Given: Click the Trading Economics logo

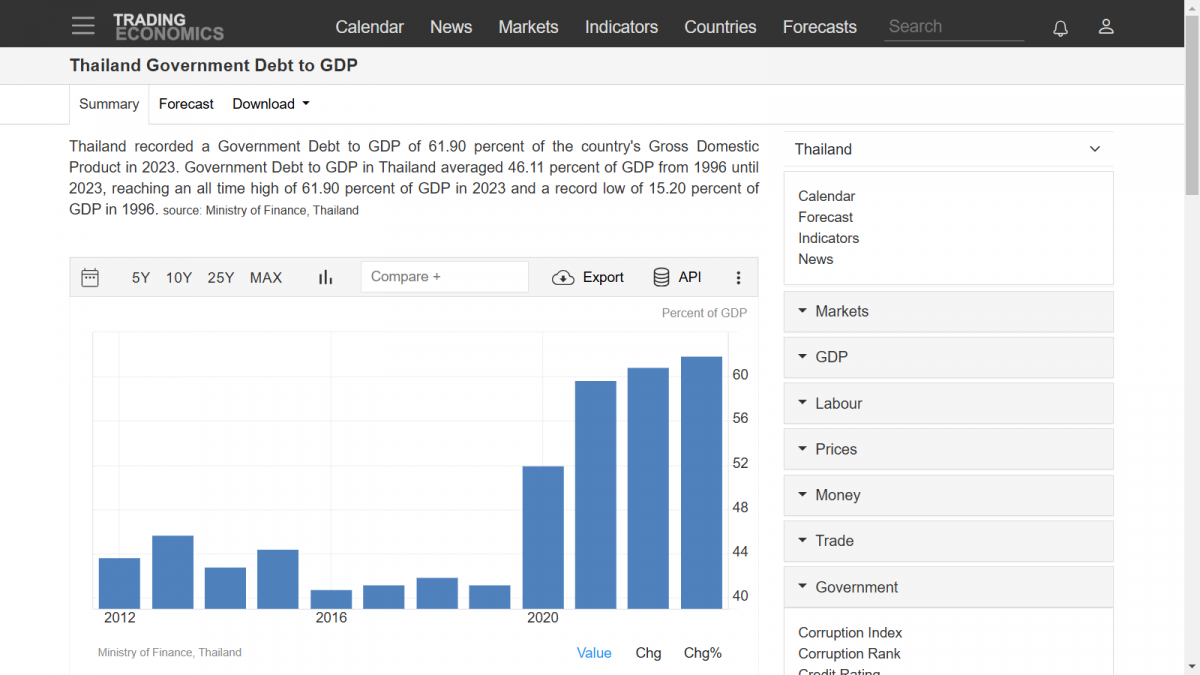Looking at the screenshot, I should click(168, 27).
